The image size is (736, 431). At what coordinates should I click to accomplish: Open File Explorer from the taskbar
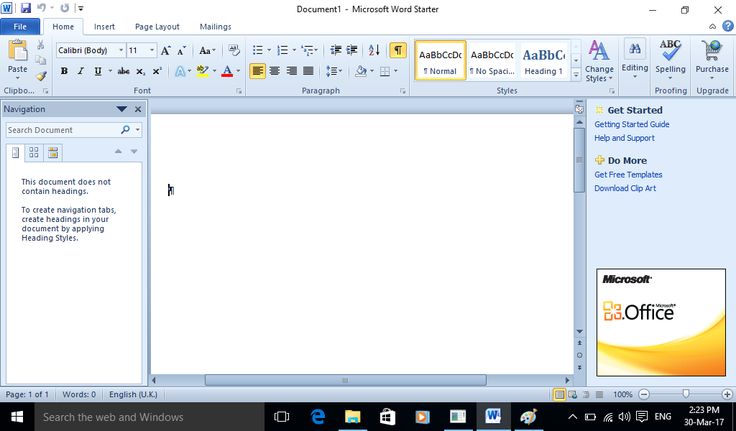coord(353,416)
